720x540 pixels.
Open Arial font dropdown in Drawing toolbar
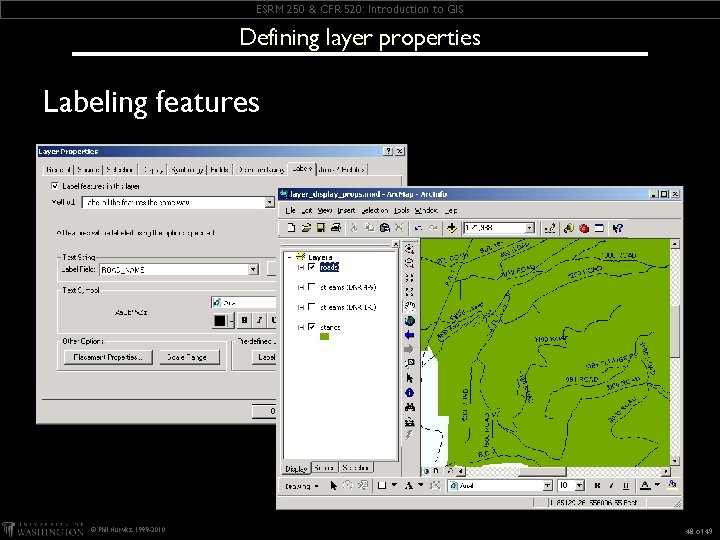point(547,485)
